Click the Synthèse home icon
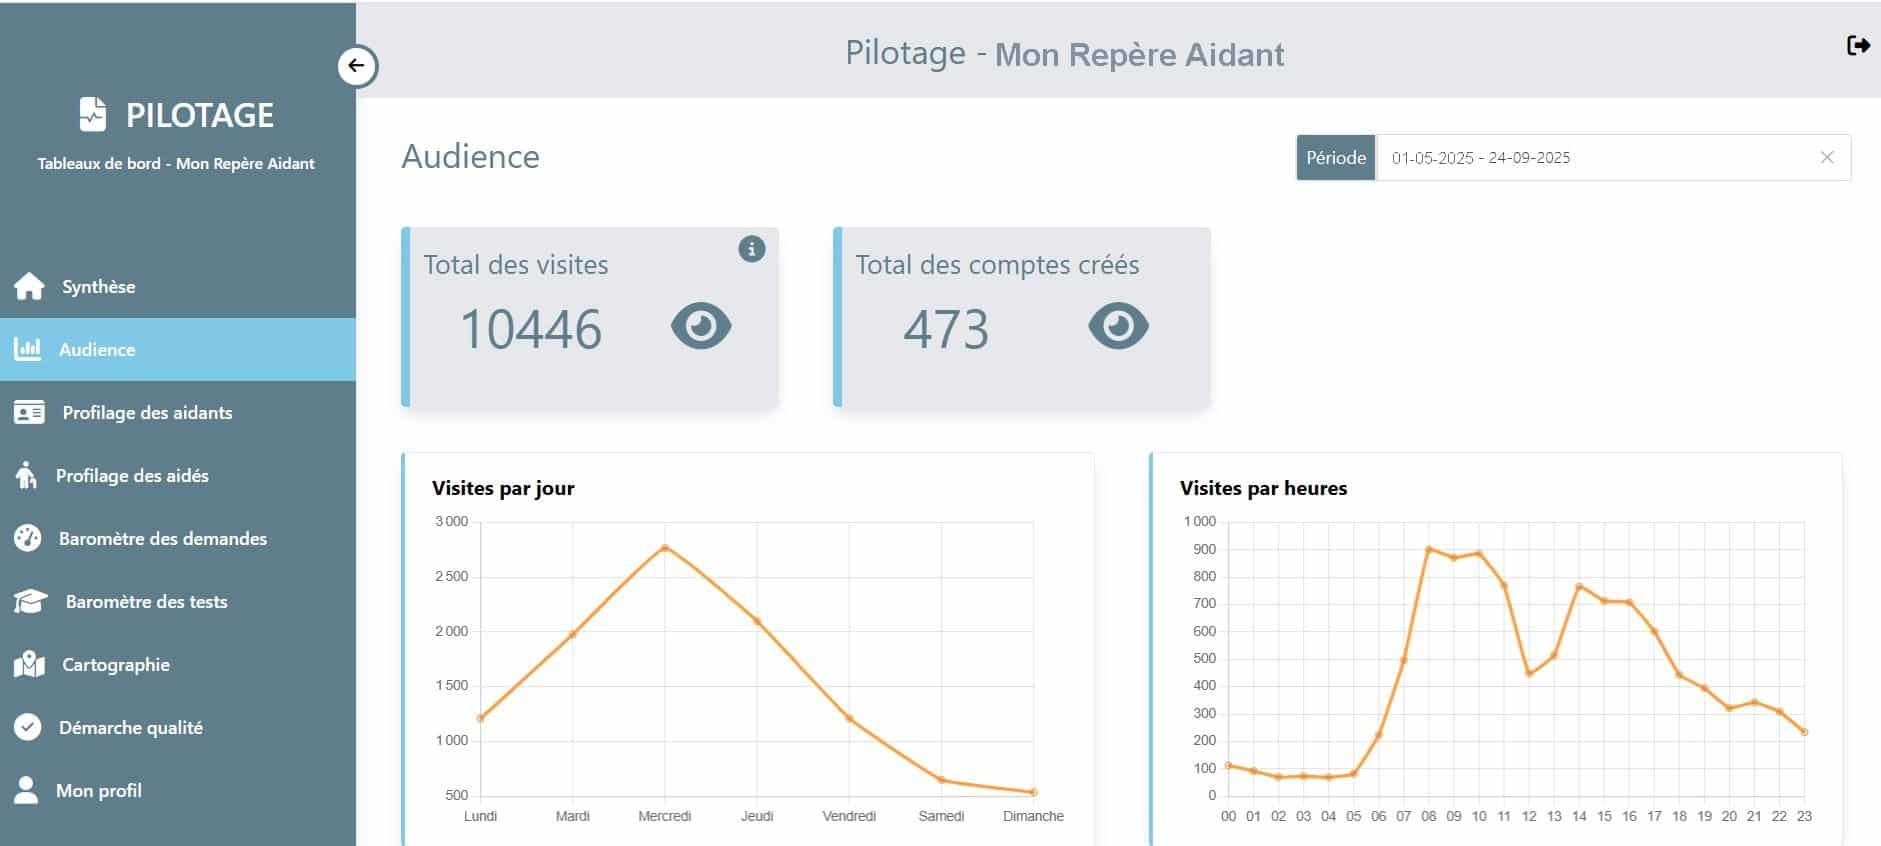1881x846 pixels. [29, 287]
